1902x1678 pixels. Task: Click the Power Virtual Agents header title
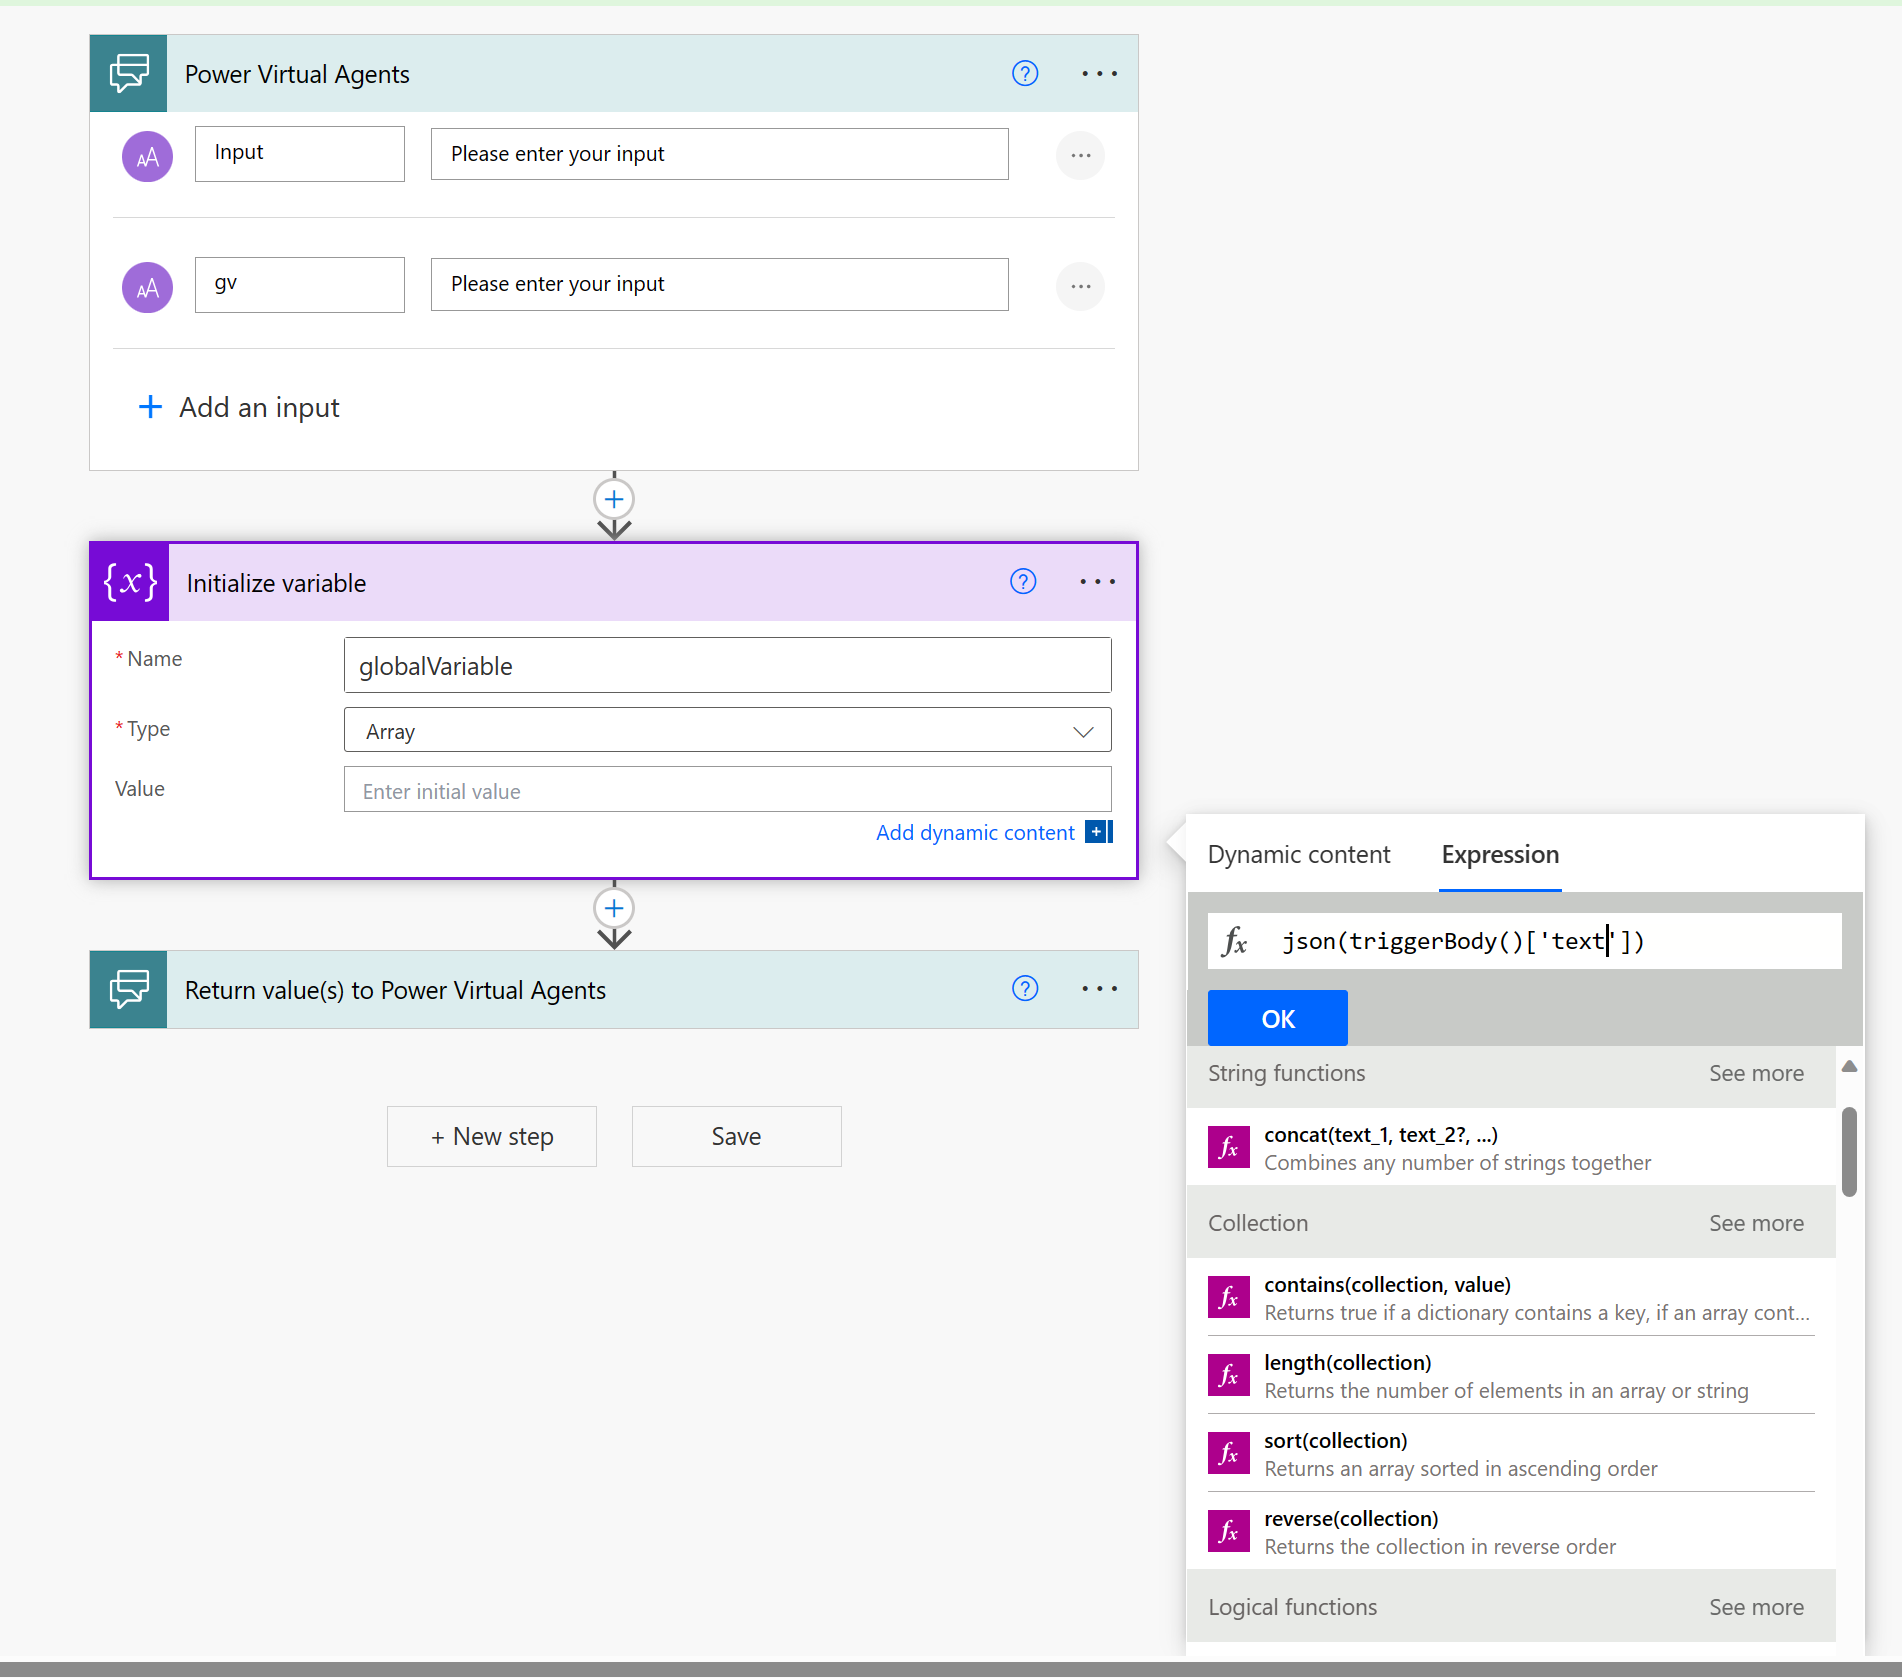pyautogui.click(x=297, y=74)
